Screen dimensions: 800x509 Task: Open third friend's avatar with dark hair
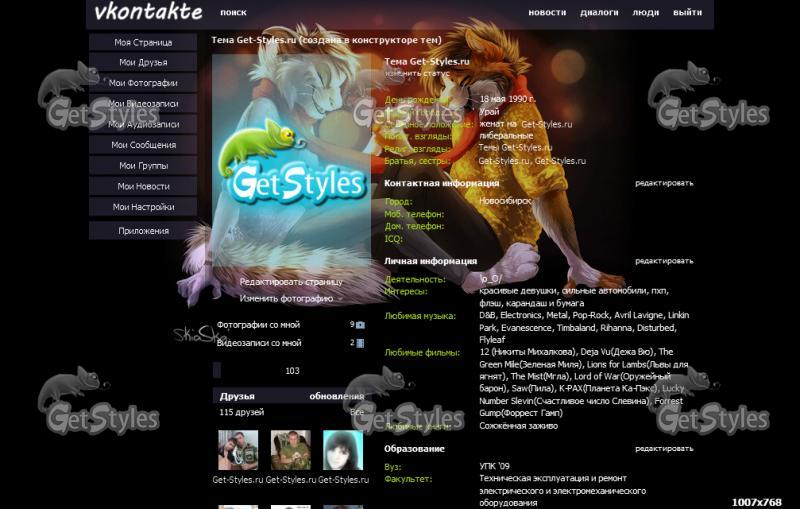342,450
